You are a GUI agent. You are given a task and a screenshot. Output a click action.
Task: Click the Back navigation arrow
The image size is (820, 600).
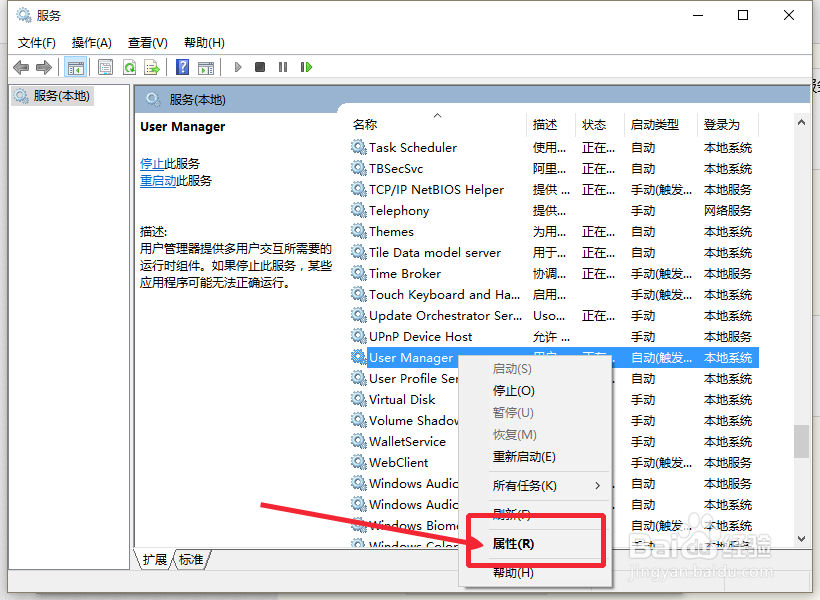point(20,67)
